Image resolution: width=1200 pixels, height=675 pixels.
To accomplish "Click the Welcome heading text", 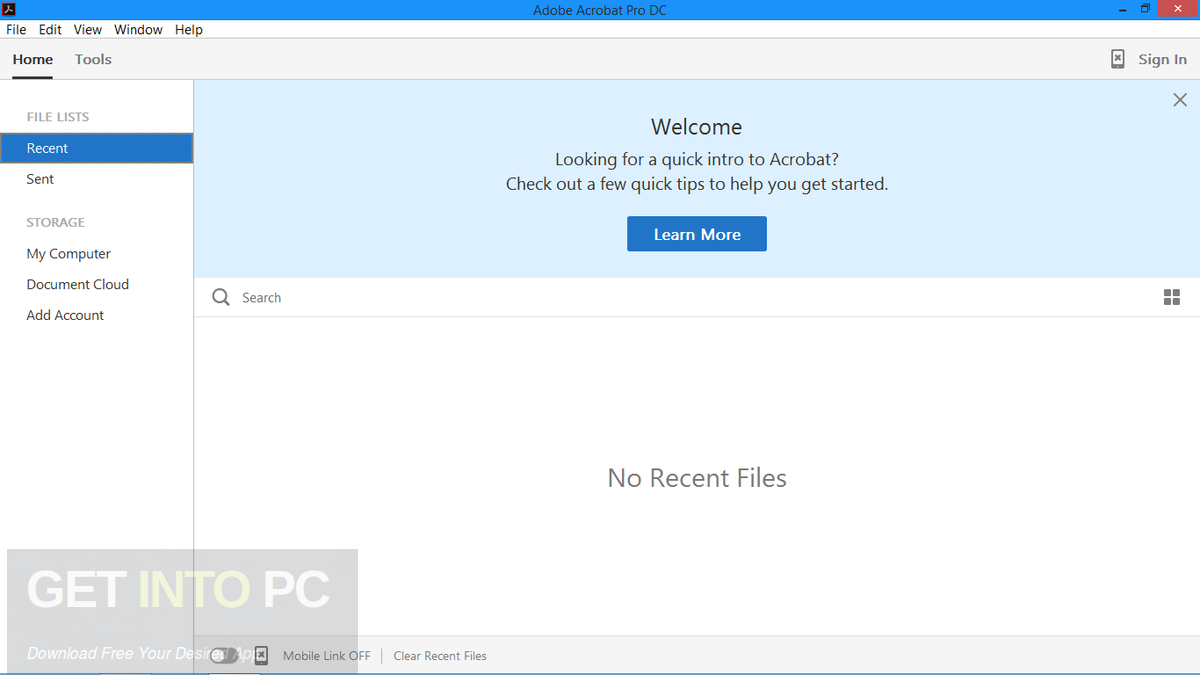I will pos(697,127).
